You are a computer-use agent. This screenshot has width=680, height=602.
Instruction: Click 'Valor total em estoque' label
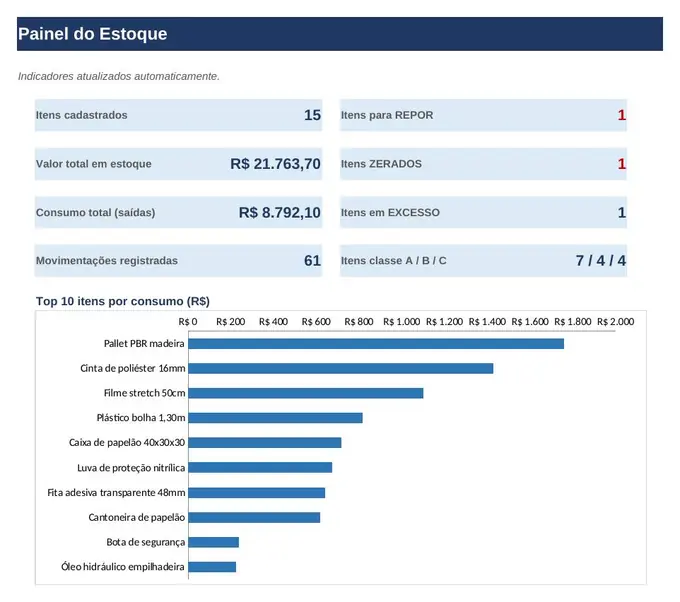tap(94, 164)
